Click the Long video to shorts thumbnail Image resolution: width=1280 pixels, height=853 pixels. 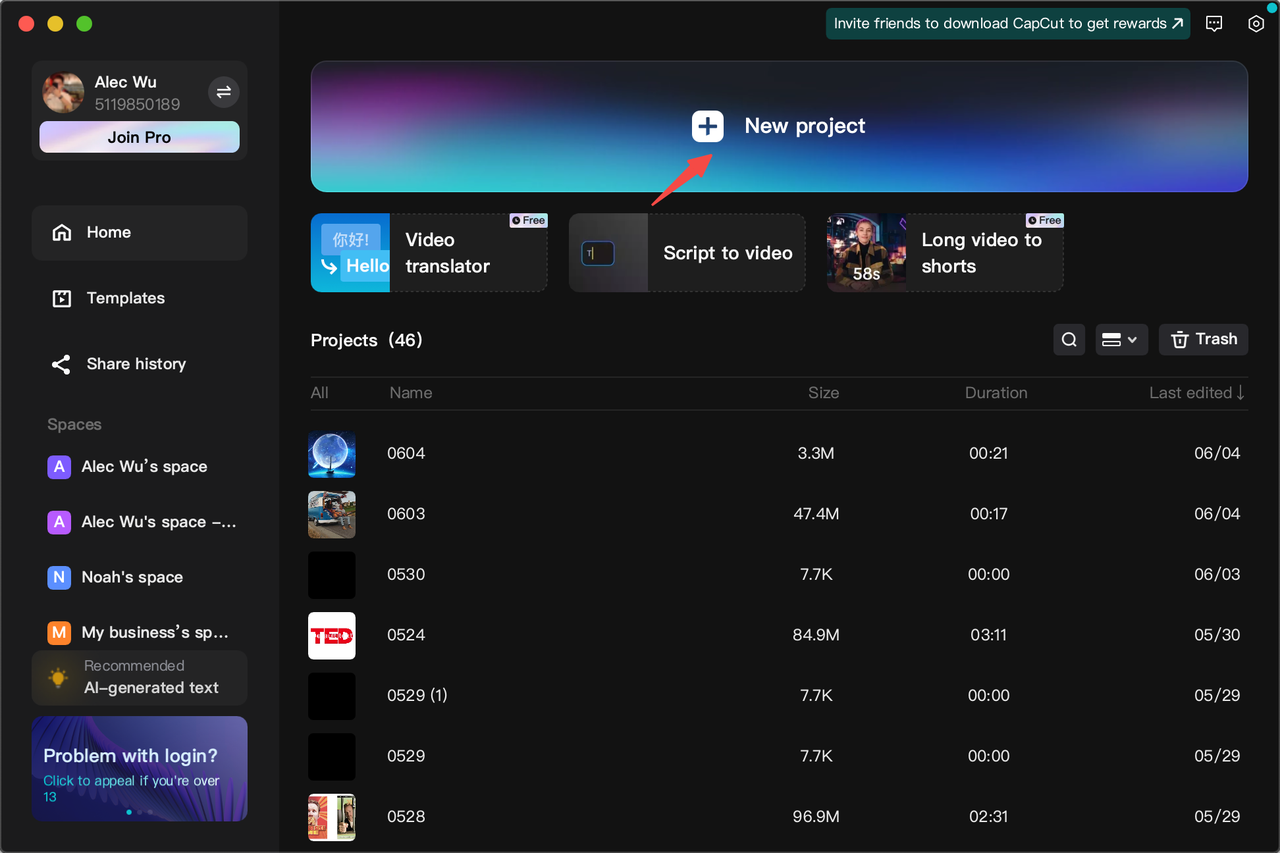[x=866, y=253]
